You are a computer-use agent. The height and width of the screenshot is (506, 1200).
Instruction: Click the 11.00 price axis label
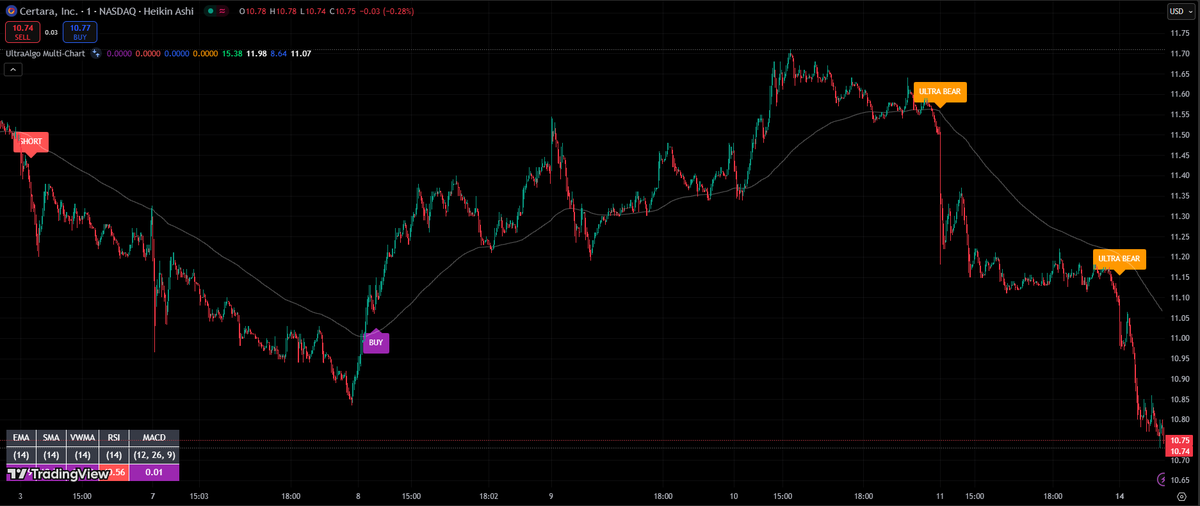(x=1179, y=338)
